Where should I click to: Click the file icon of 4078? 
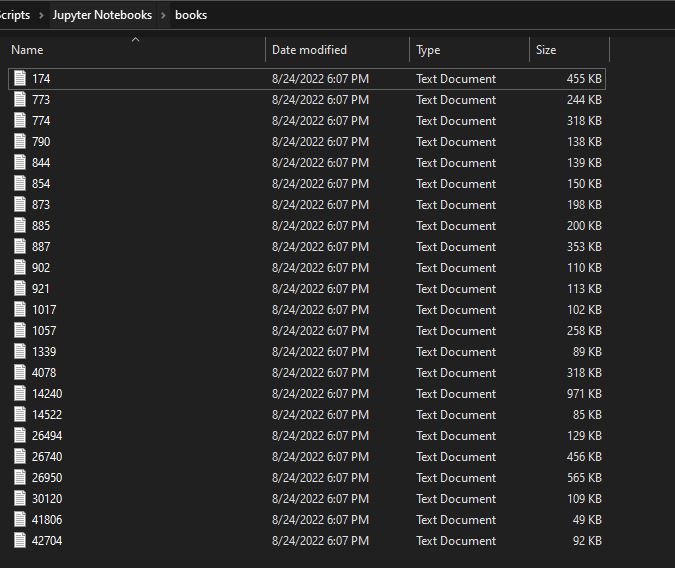[x=20, y=373]
